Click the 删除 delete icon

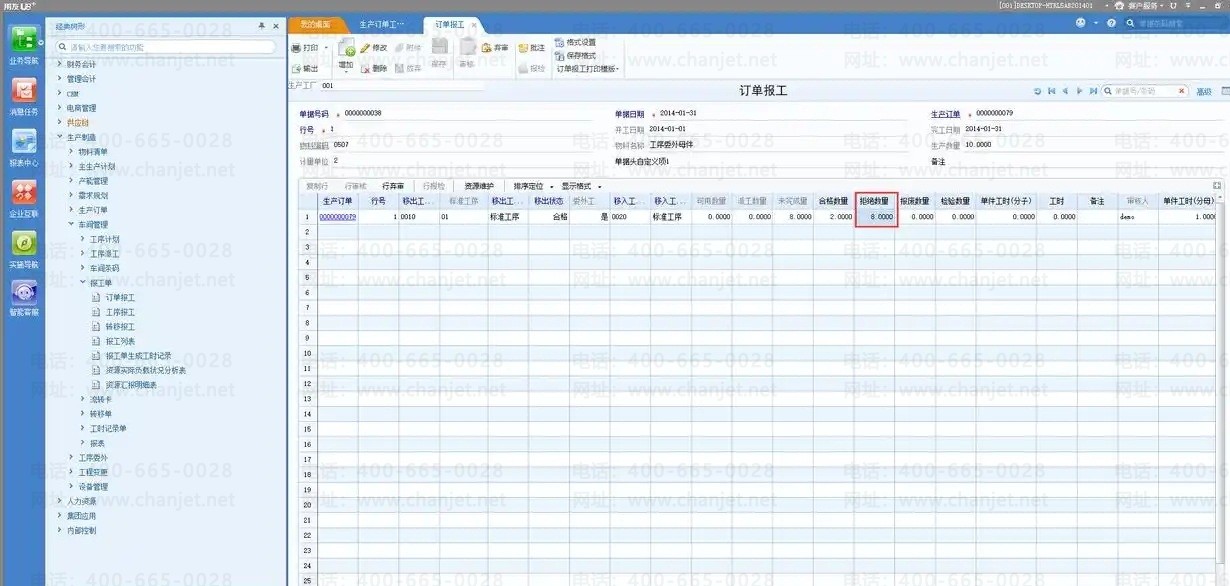(x=366, y=69)
